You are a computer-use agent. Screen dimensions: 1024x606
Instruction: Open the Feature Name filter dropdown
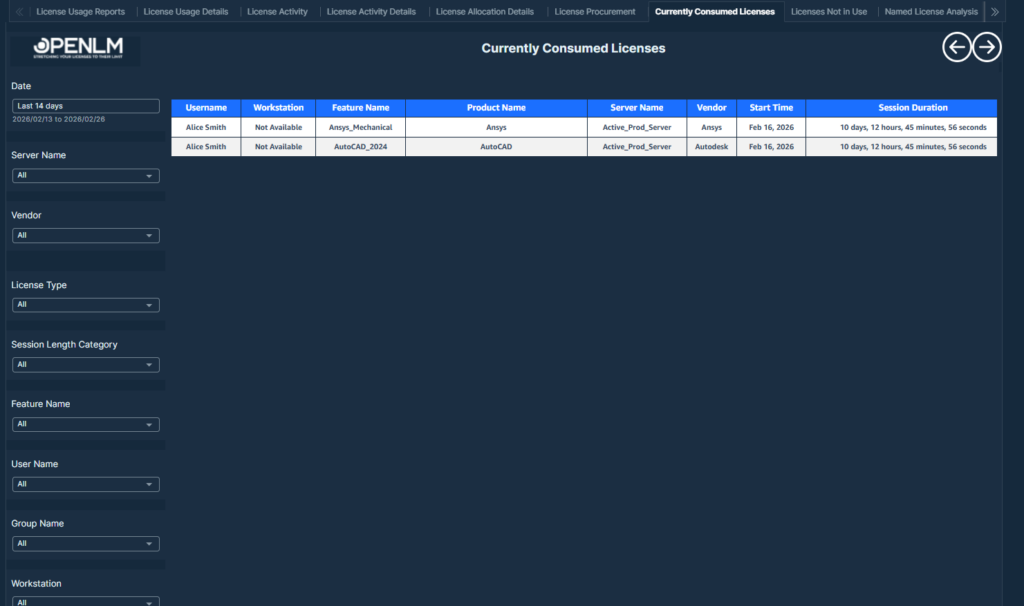[x=85, y=424]
